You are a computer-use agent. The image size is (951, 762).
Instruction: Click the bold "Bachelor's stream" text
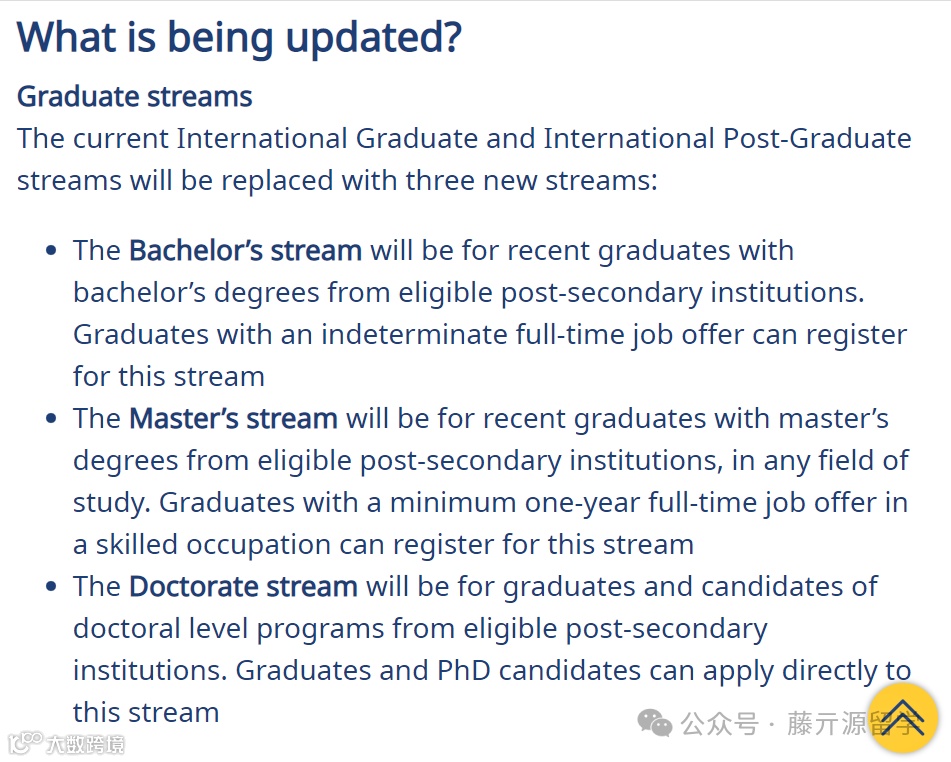click(x=245, y=250)
